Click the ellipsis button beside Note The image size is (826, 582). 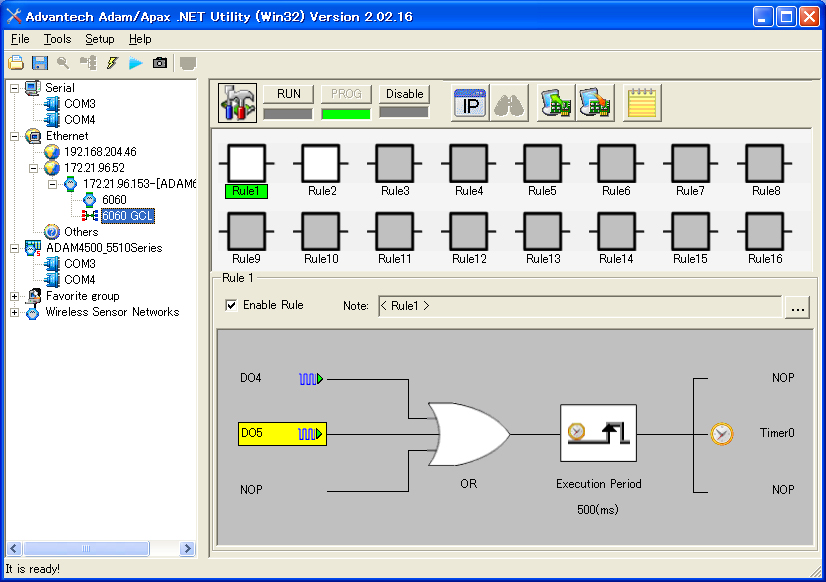(x=798, y=307)
